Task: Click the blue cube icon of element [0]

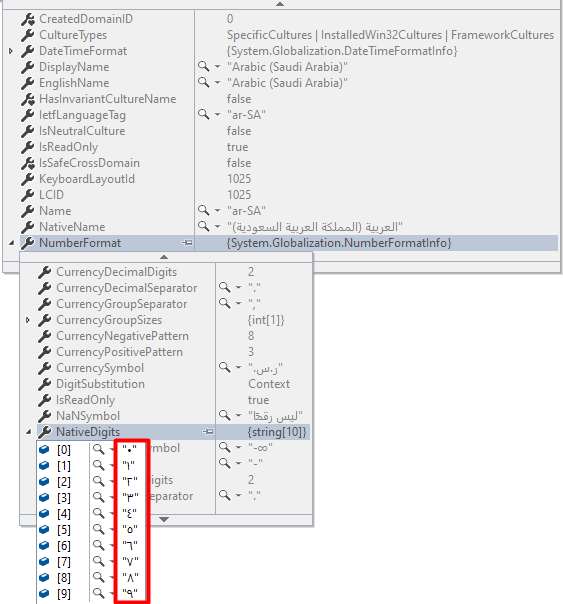Action: point(44,449)
